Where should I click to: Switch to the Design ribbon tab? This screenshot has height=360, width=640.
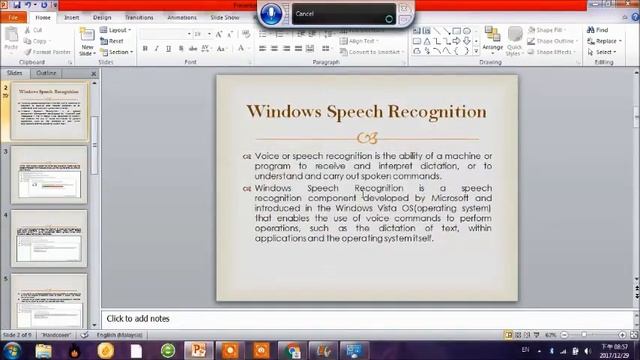pos(102,18)
